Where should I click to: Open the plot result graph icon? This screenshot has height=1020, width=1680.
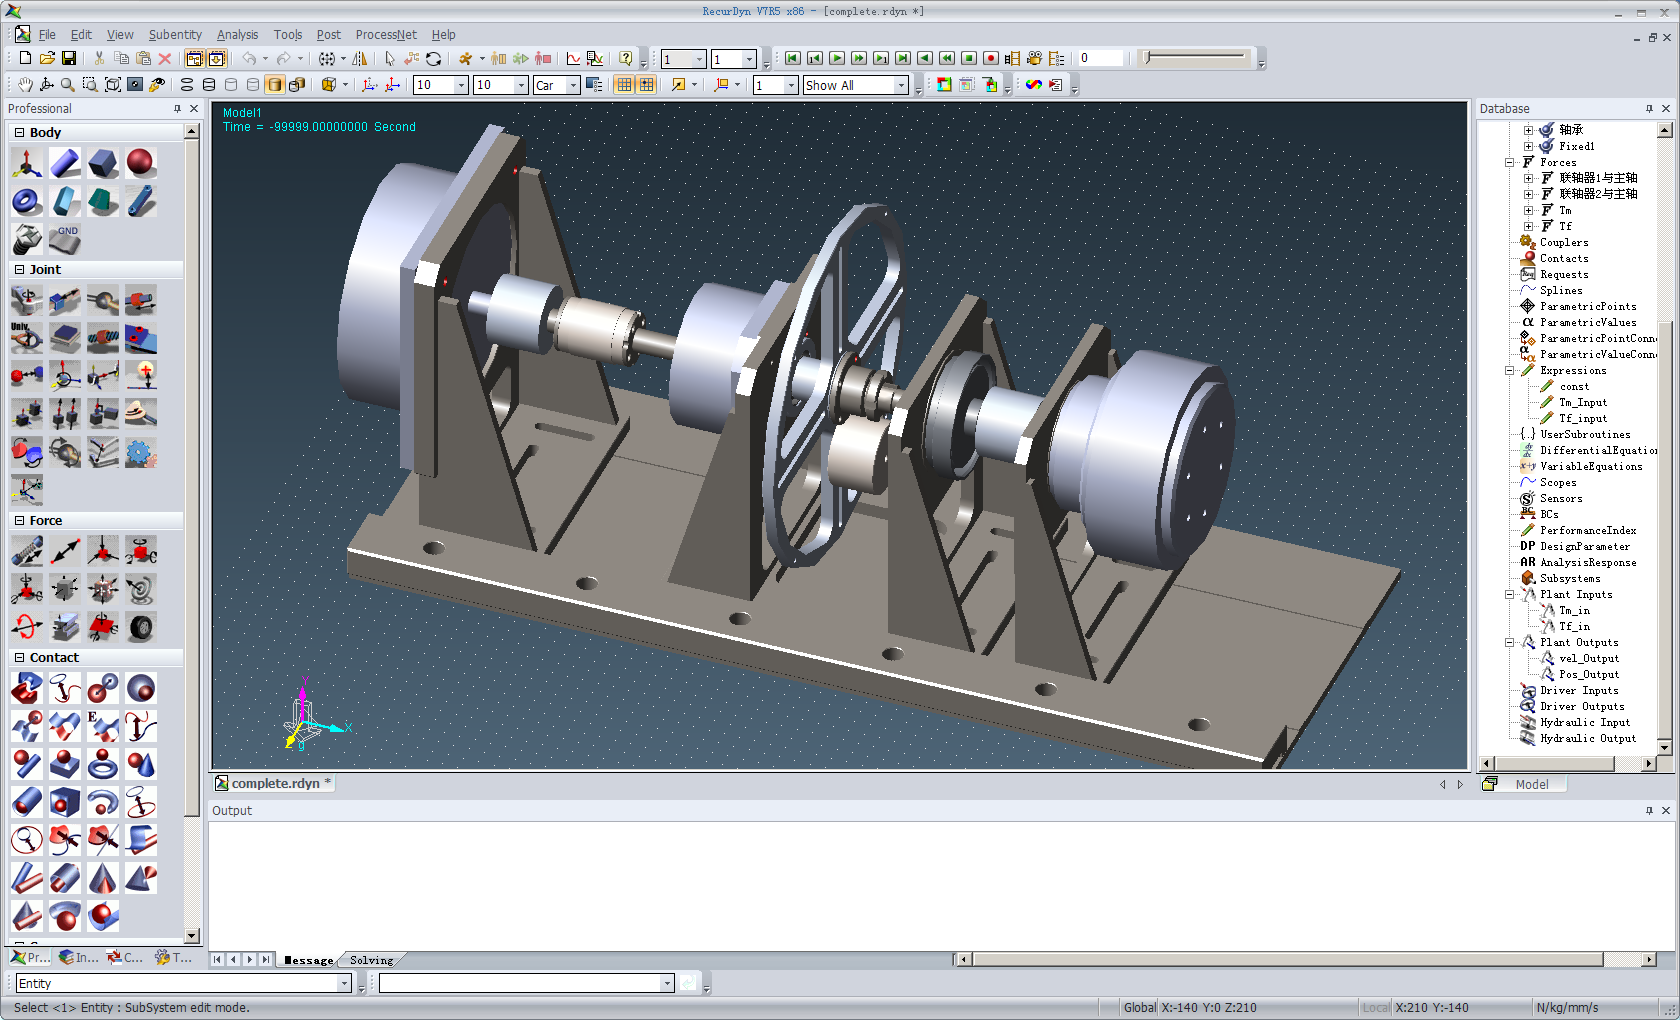[573, 59]
